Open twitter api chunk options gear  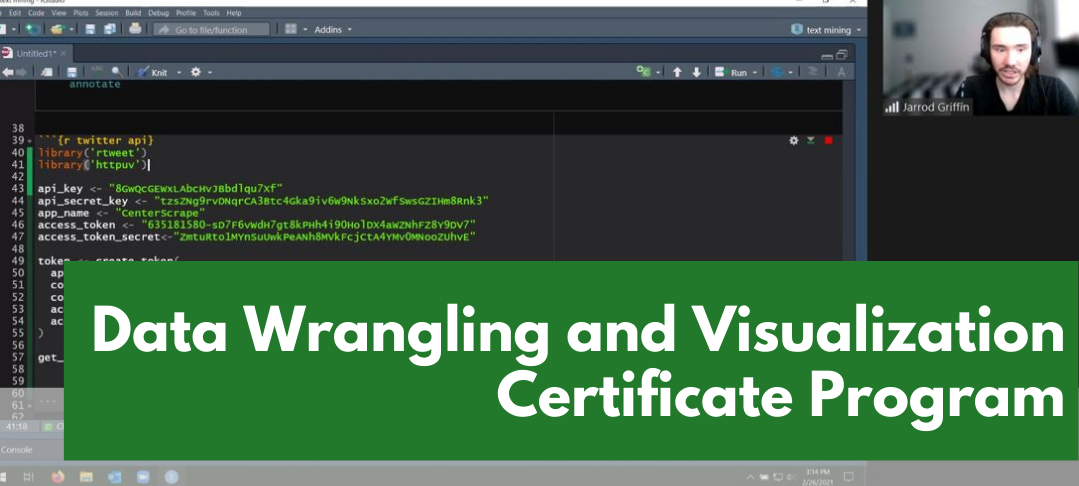[x=793, y=140]
